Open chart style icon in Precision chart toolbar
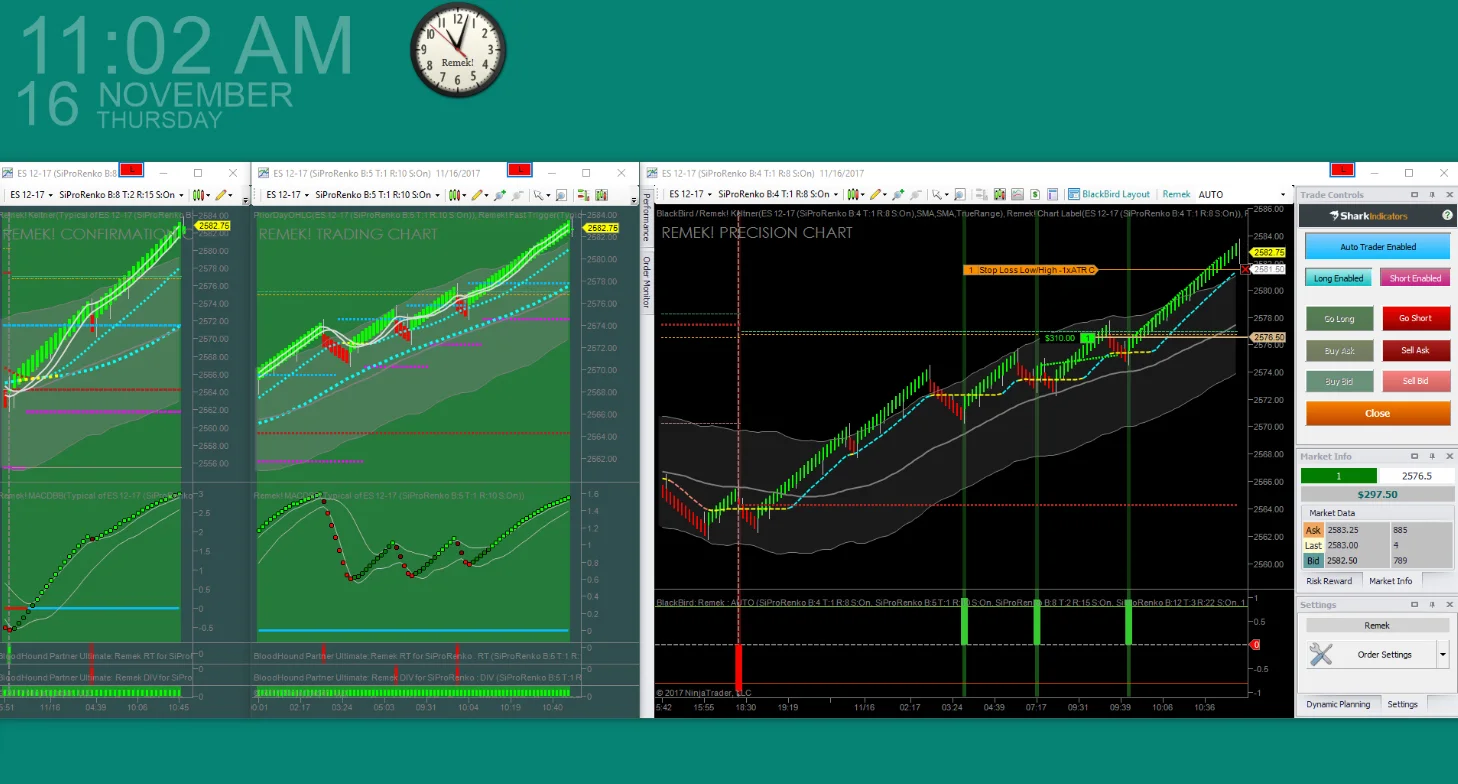 click(x=855, y=195)
